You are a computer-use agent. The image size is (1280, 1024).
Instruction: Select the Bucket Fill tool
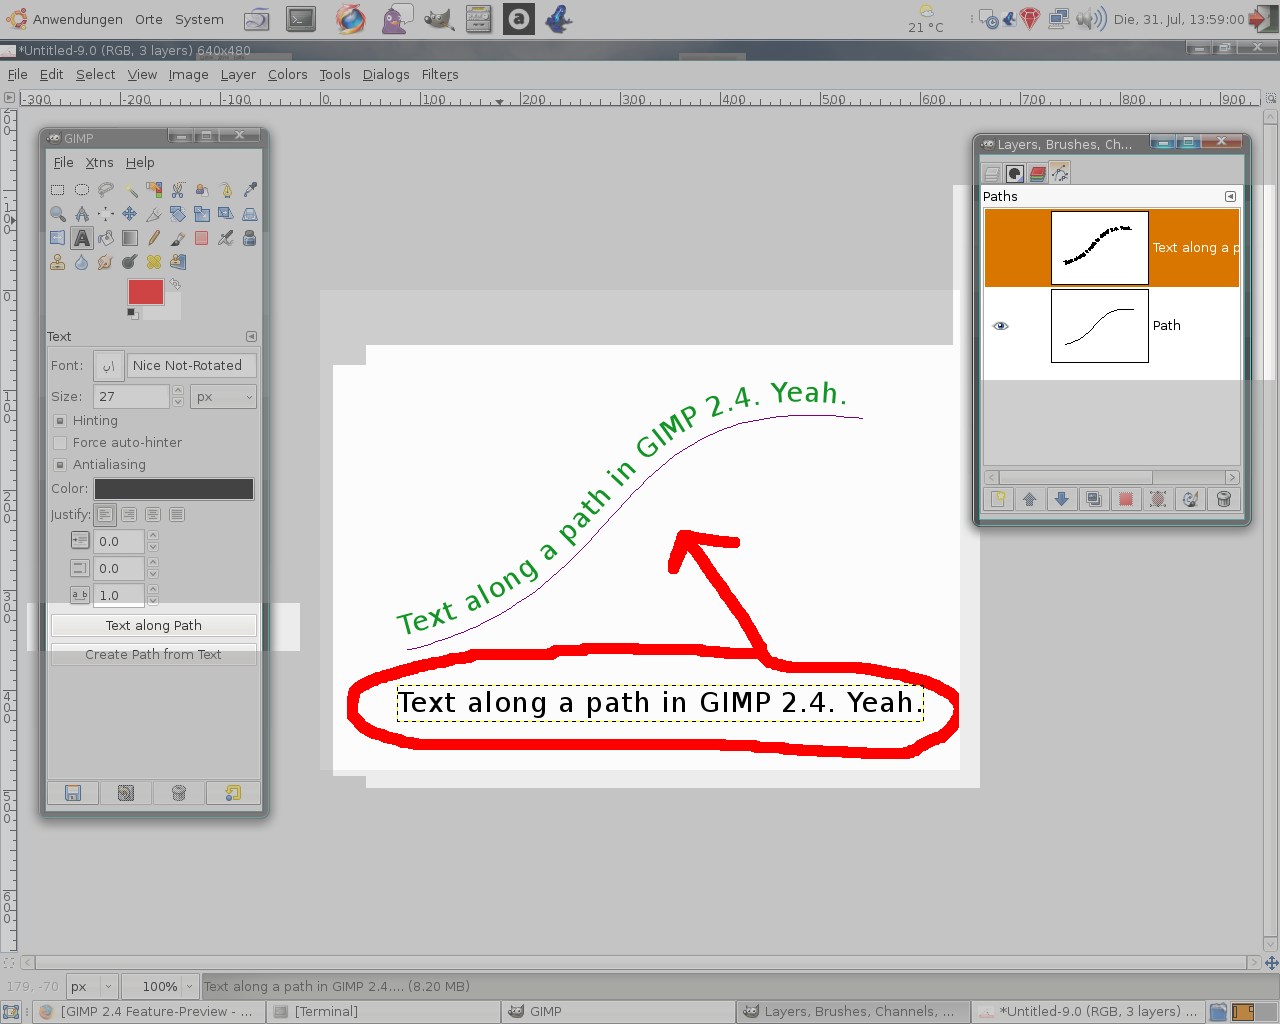pyautogui.click(x=106, y=237)
